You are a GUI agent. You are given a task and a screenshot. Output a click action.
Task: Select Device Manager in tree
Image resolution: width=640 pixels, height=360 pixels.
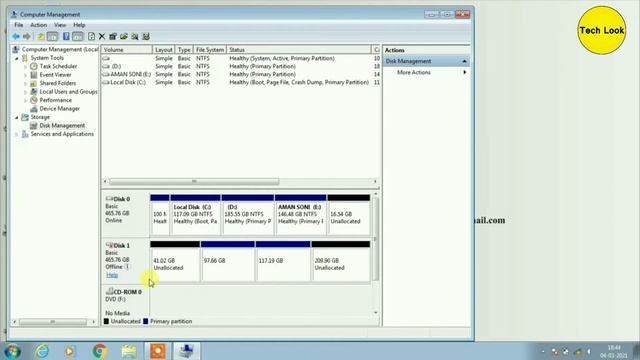(x=60, y=109)
